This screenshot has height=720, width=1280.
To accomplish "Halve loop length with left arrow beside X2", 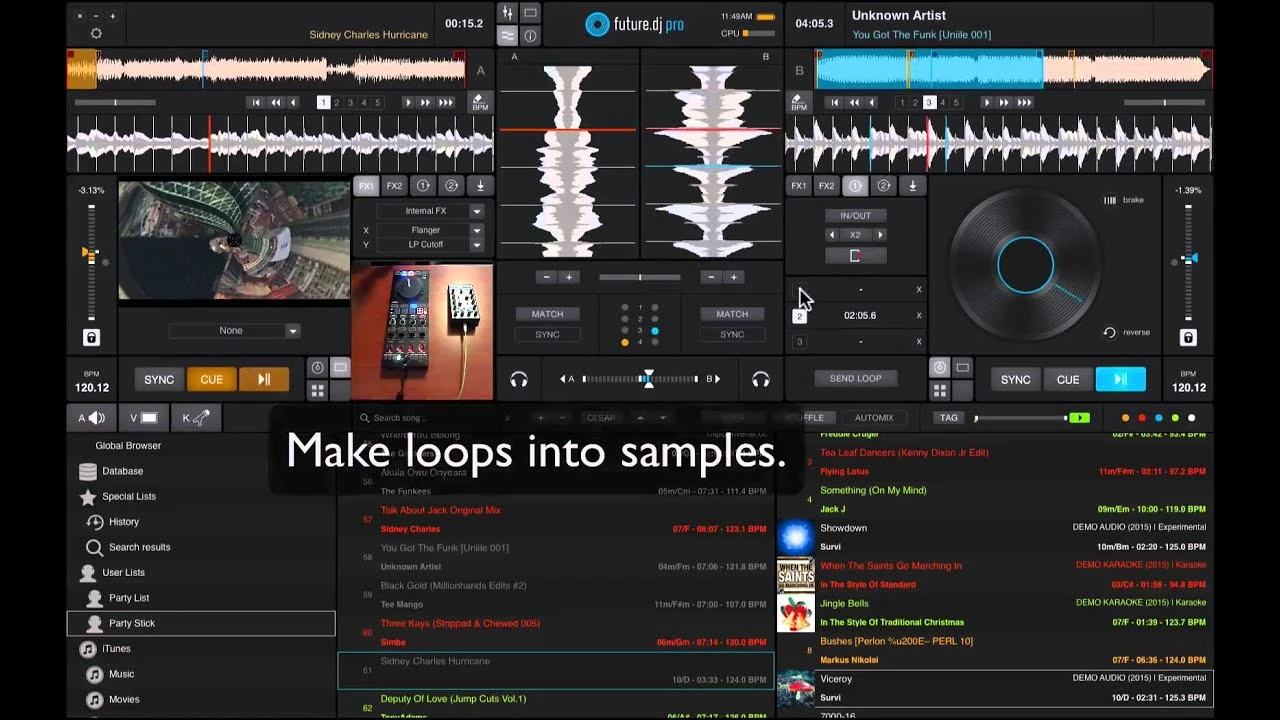I will coord(831,235).
